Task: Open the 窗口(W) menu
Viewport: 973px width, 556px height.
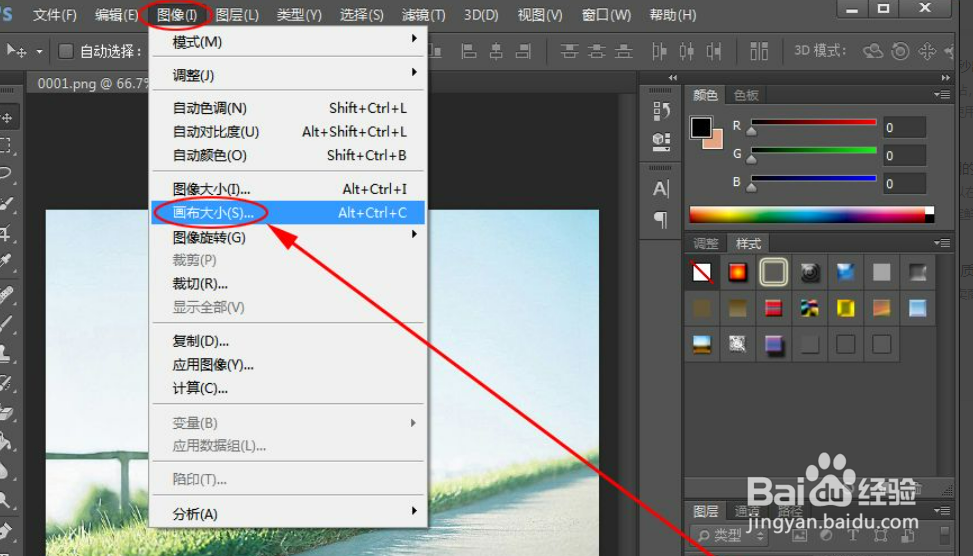Action: pos(606,15)
